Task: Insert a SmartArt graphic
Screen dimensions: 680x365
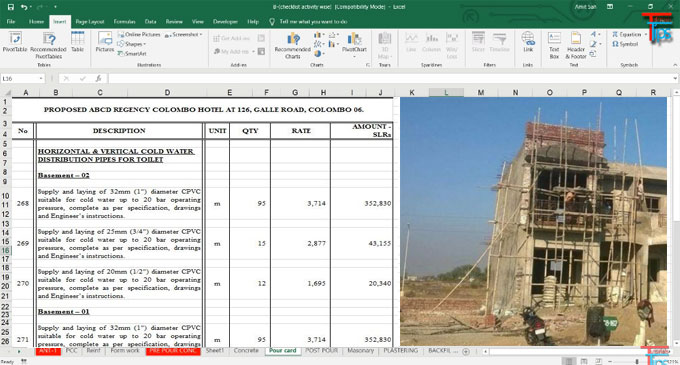Action: (x=132, y=54)
